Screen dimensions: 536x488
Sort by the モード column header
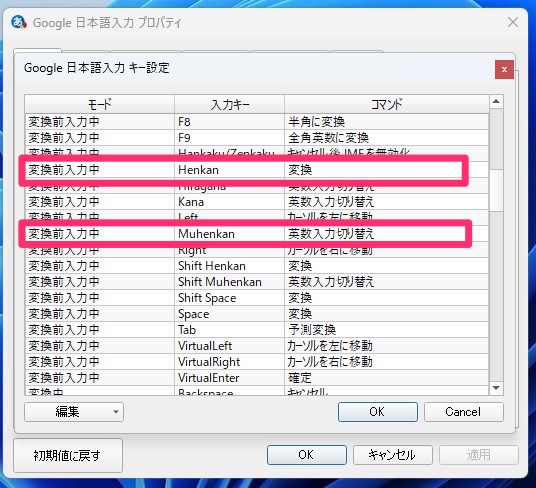pyautogui.click(x=99, y=104)
